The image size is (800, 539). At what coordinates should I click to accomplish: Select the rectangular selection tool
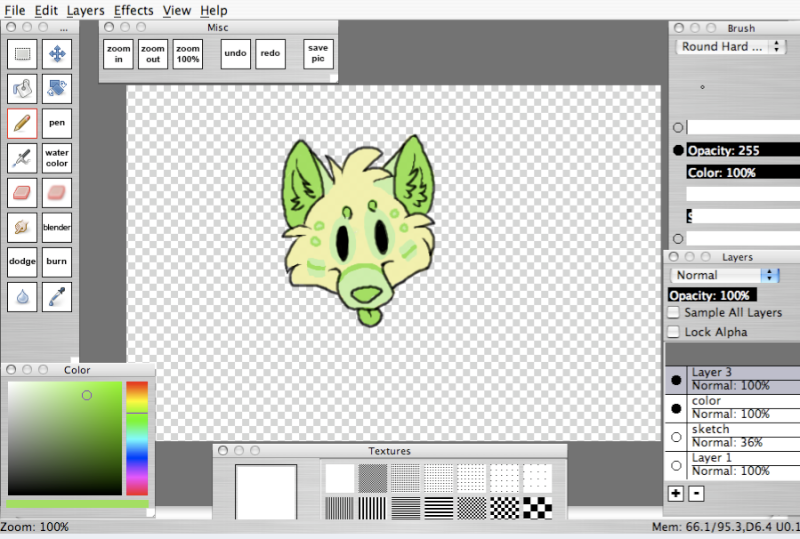coord(22,54)
